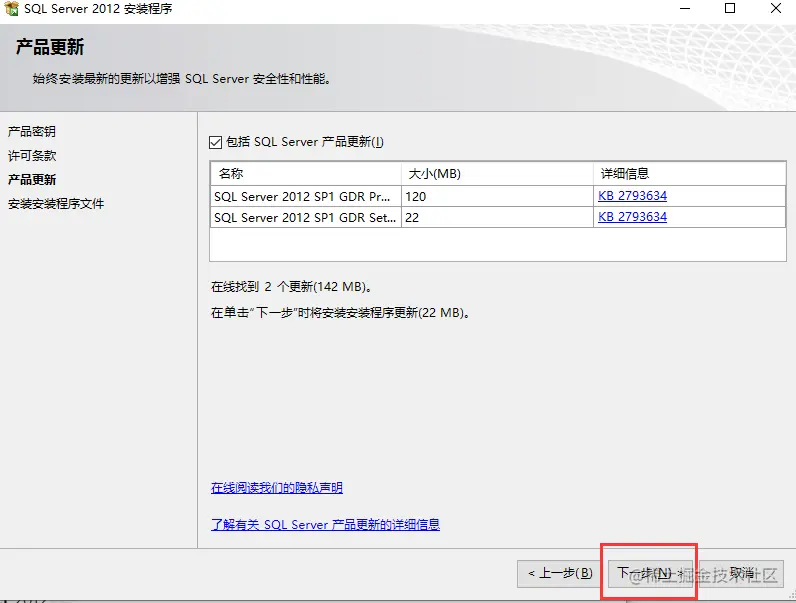Open SQL Server product updates details link
The image size is (796, 603).
click(x=325, y=524)
